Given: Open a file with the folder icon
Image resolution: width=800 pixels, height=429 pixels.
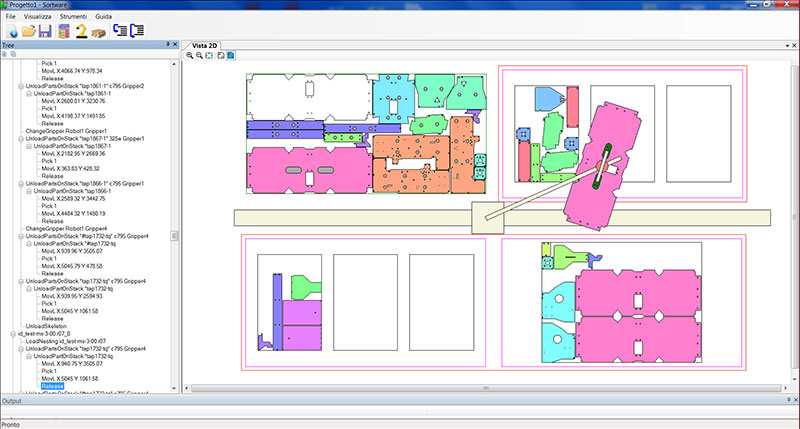Looking at the screenshot, I should pyautogui.click(x=29, y=32).
